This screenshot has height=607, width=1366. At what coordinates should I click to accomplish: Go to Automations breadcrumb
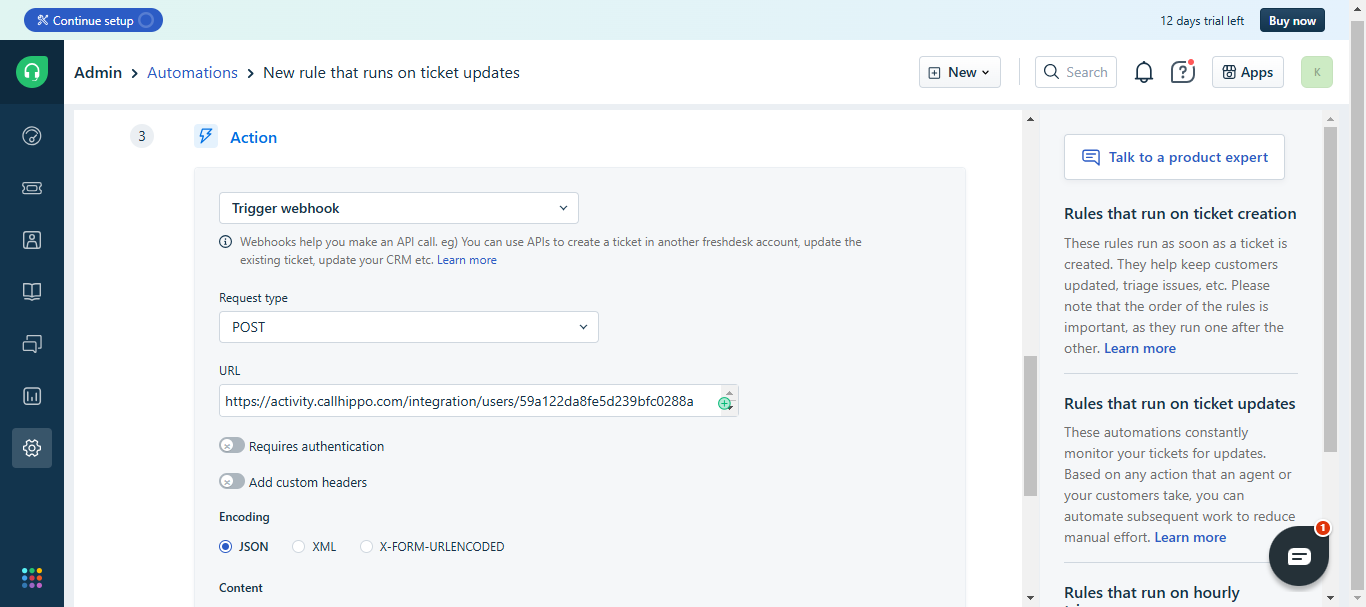(192, 72)
